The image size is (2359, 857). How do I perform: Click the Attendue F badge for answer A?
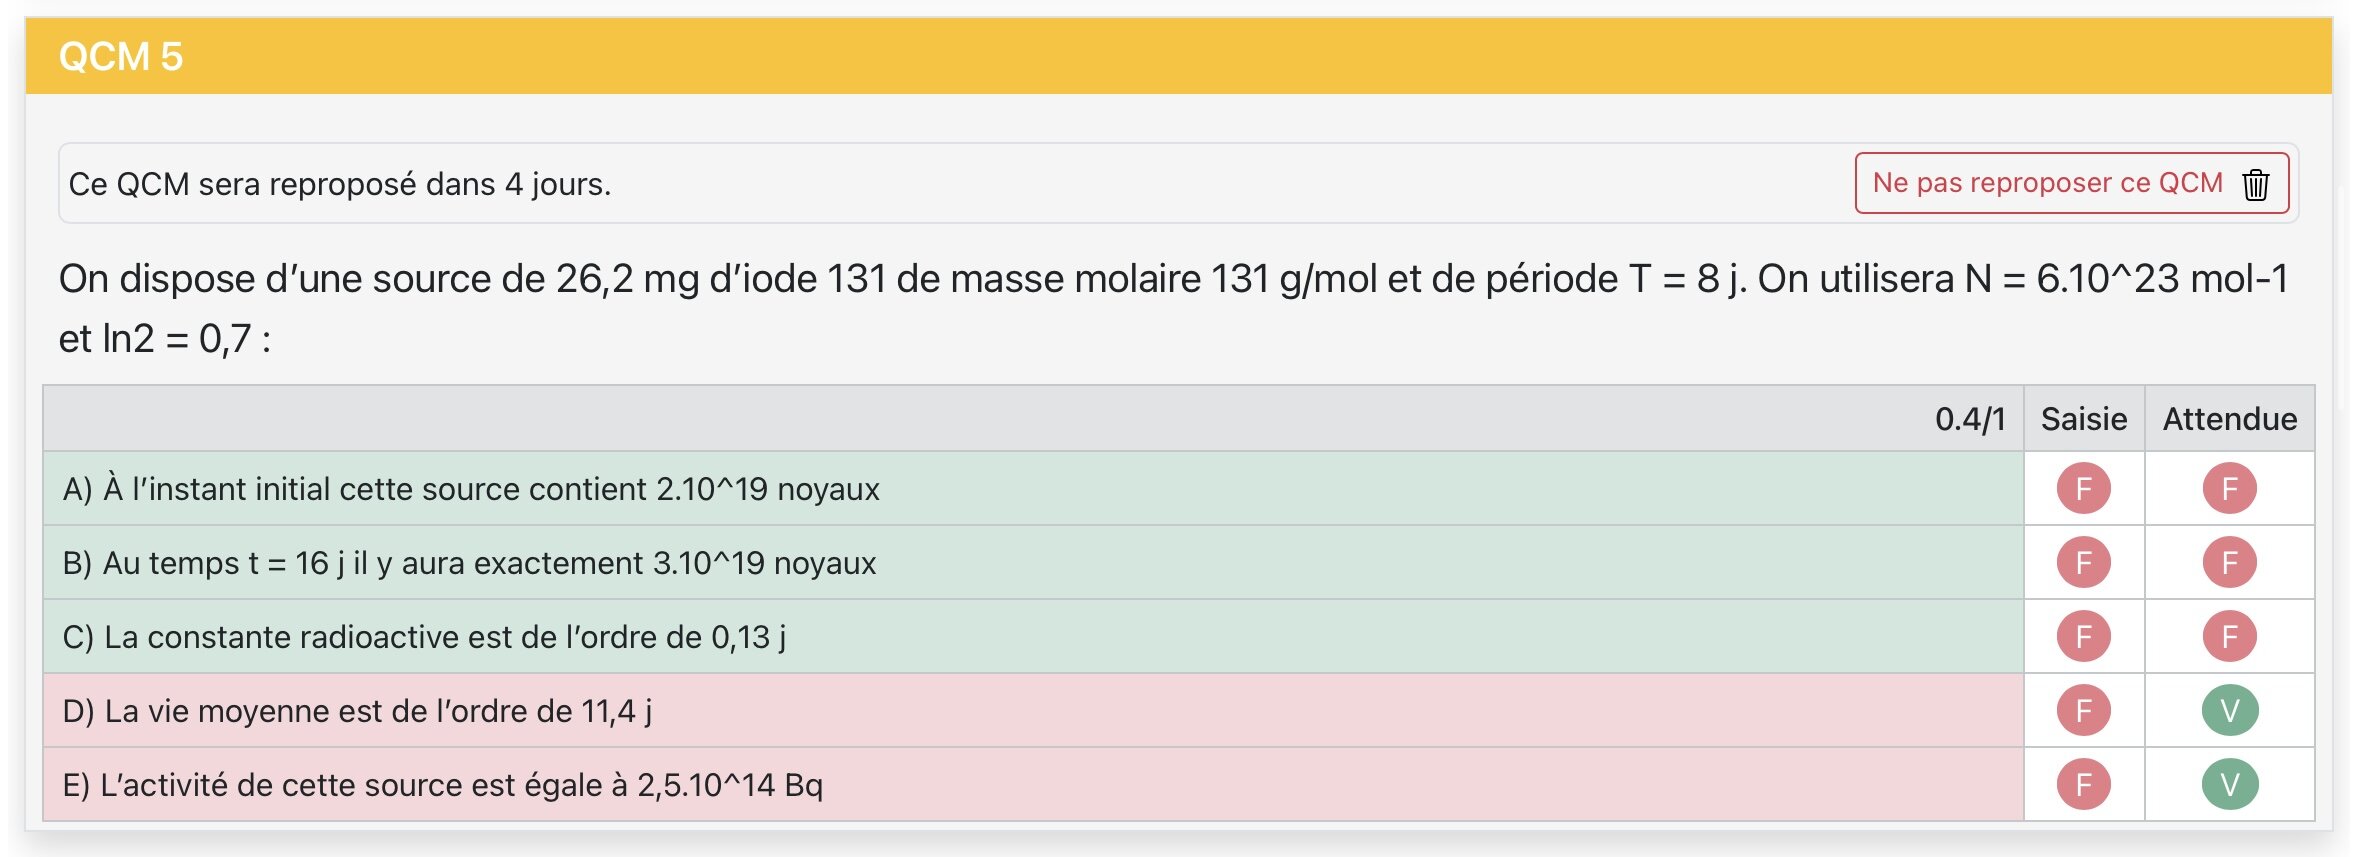tap(2229, 489)
